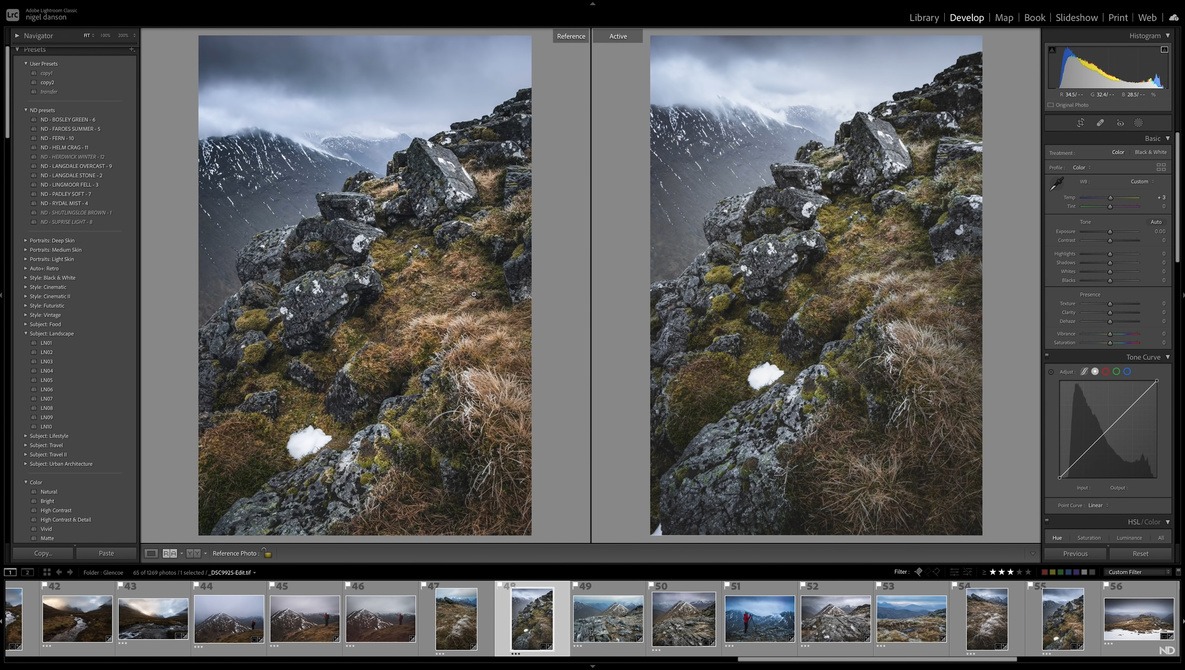Viewport: 1185px width, 670px height.
Task: Toggle shadow clipping indicator in histogram
Action: click(1052, 50)
